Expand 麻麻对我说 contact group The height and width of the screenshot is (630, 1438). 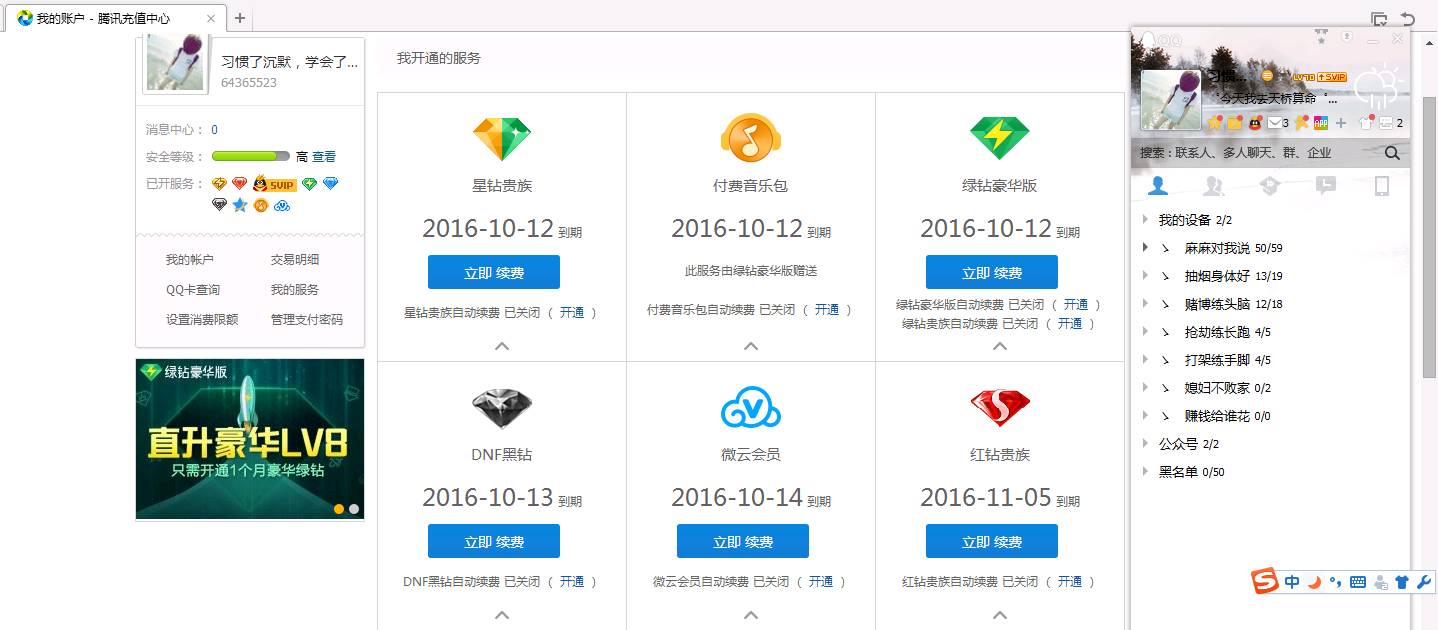(x=1146, y=248)
